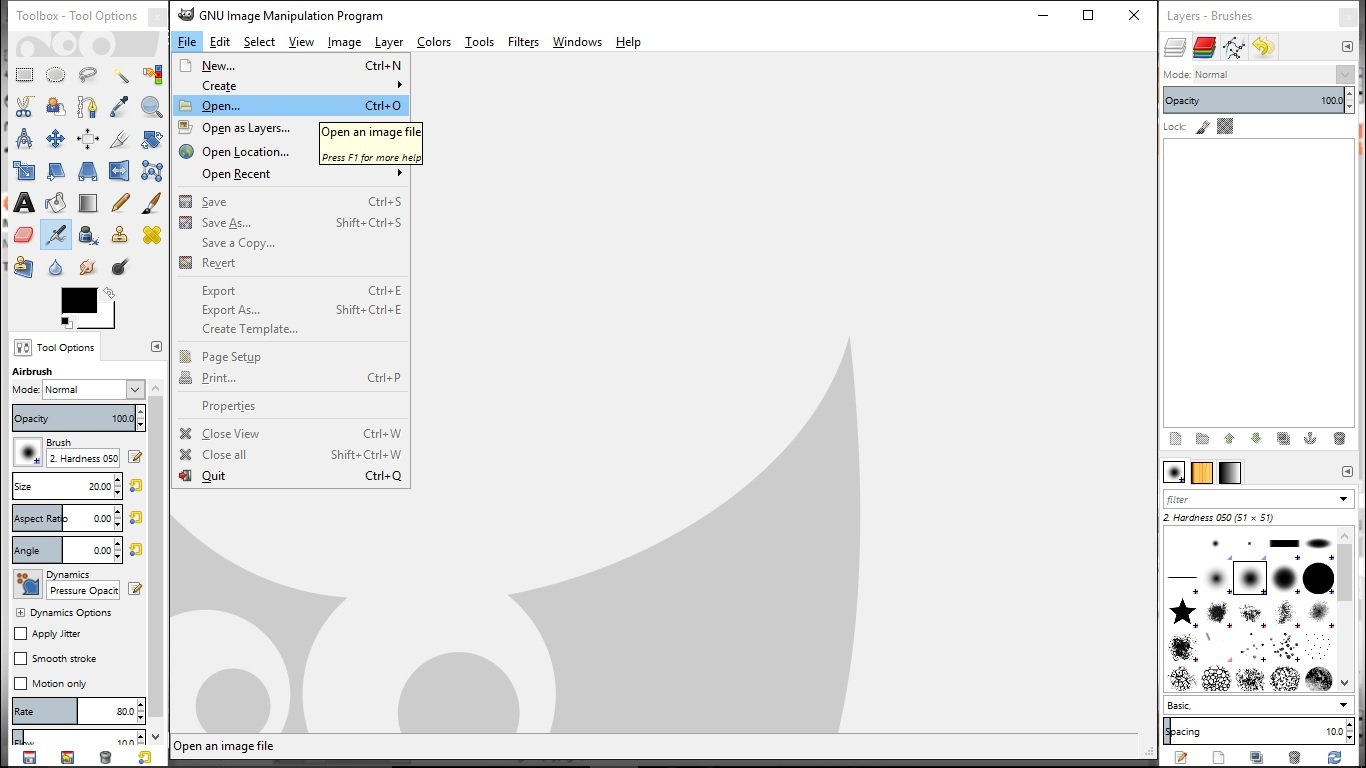Open the airbrush Mode dropdown
The width and height of the screenshot is (1366, 768).
[x=94, y=390]
